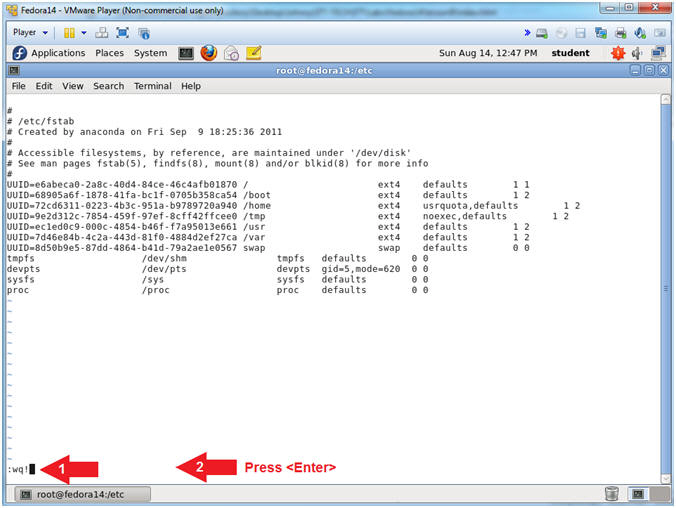Click the red update alert icon
The width and height of the screenshot is (676, 508).
coord(618,53)
